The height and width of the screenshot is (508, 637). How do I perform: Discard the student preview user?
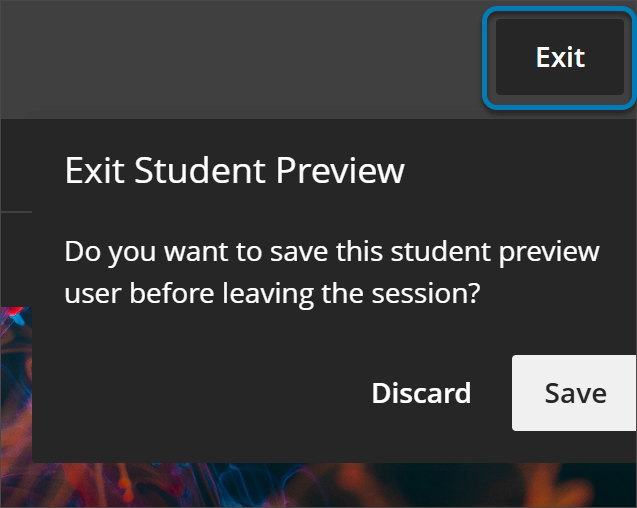421,393
